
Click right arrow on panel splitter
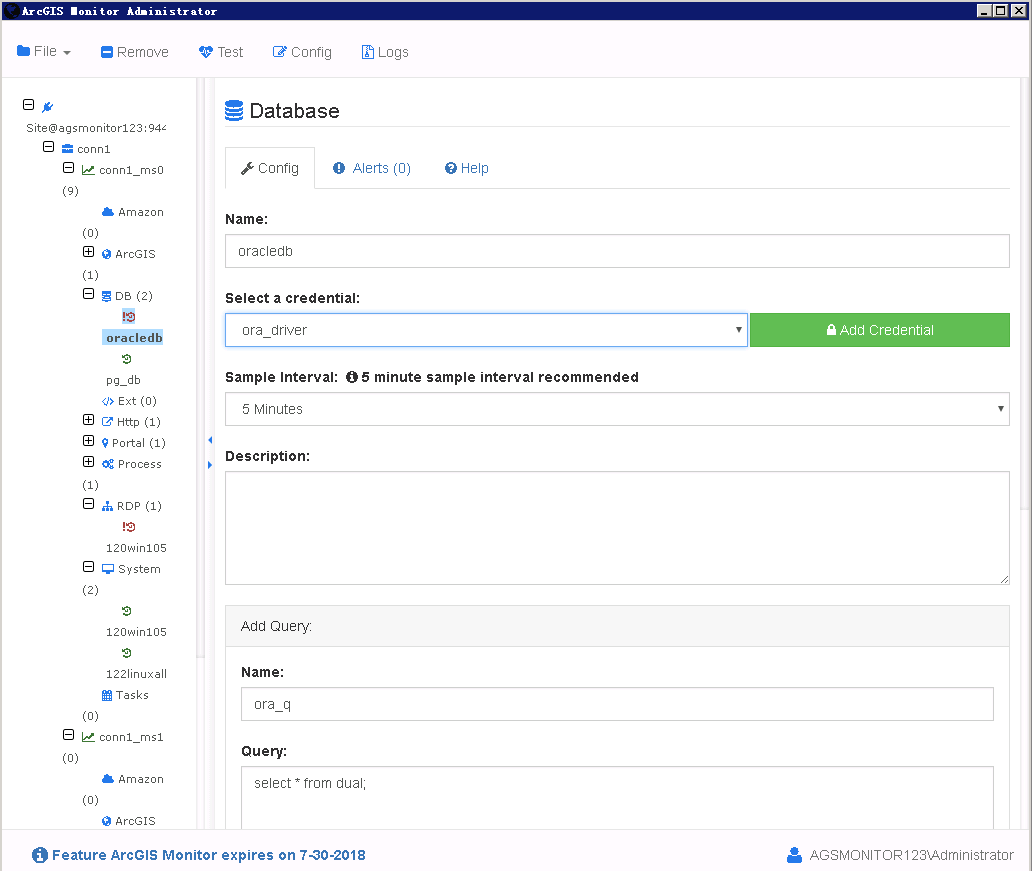click(x=210, y=465)
